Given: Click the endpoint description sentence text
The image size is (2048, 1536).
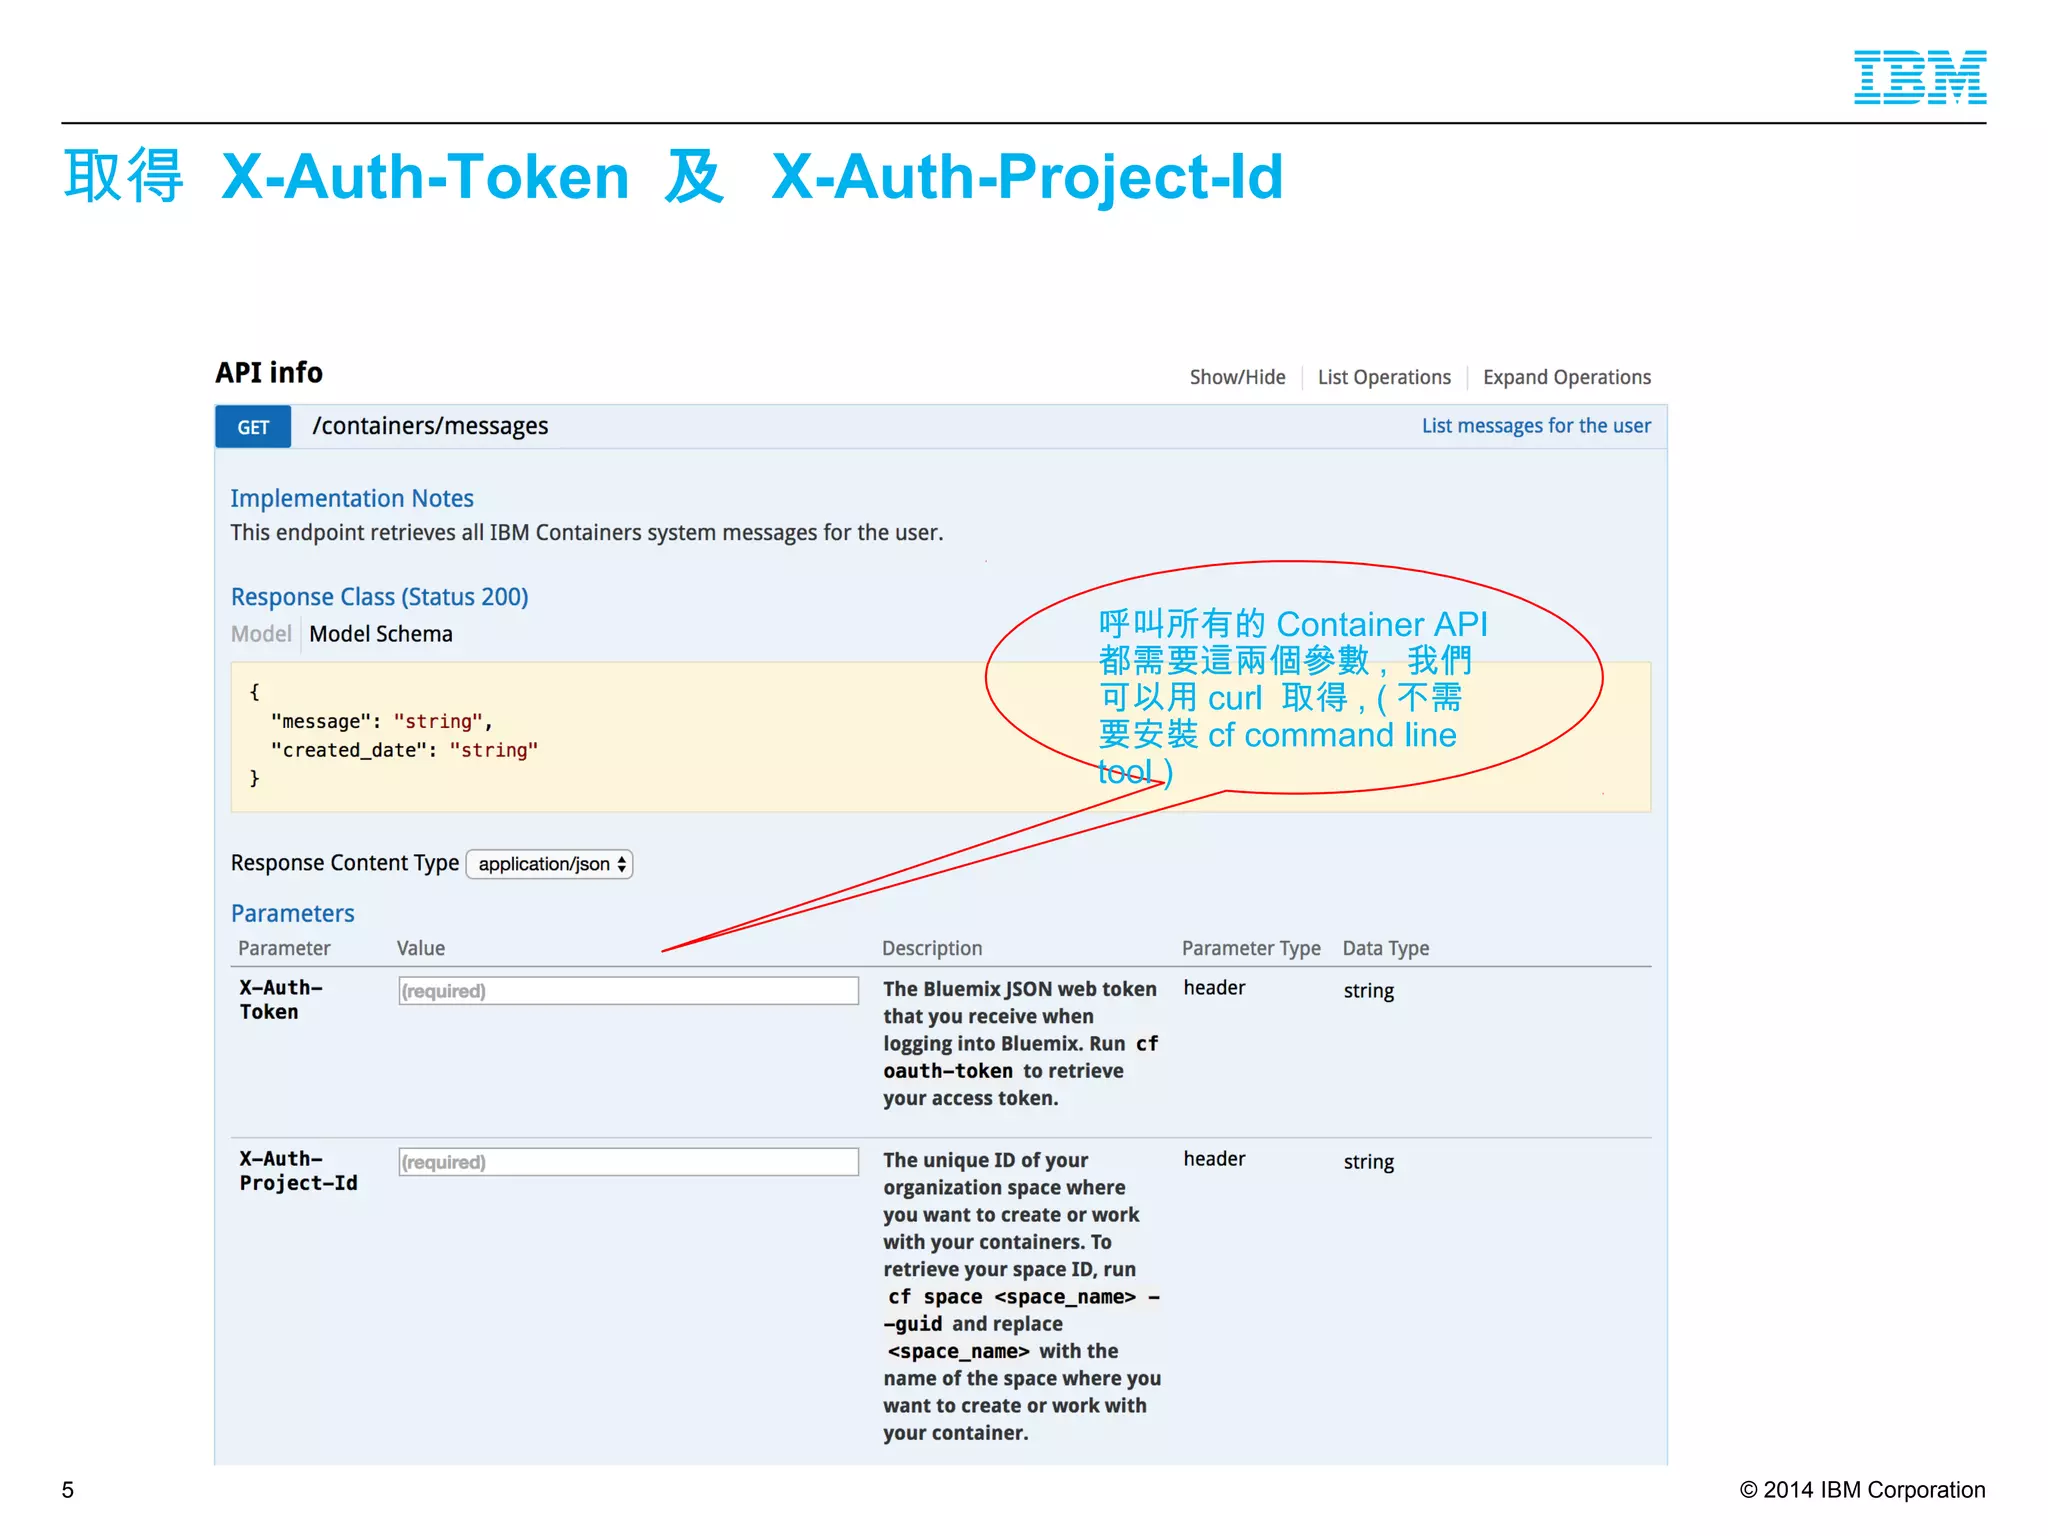Looking at the screenshot, I should click(587, 533).
